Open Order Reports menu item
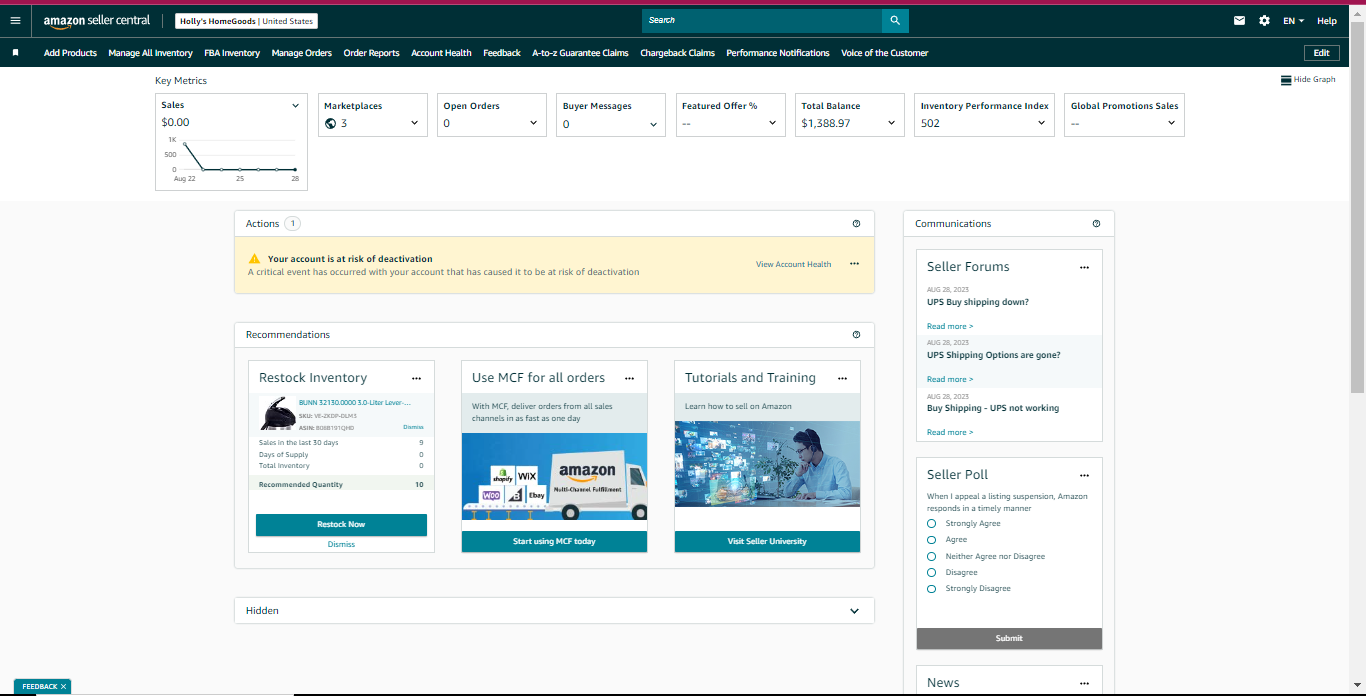Image resolution: width=1366 pixels, height=696 pixels. (x=371, y=53)
